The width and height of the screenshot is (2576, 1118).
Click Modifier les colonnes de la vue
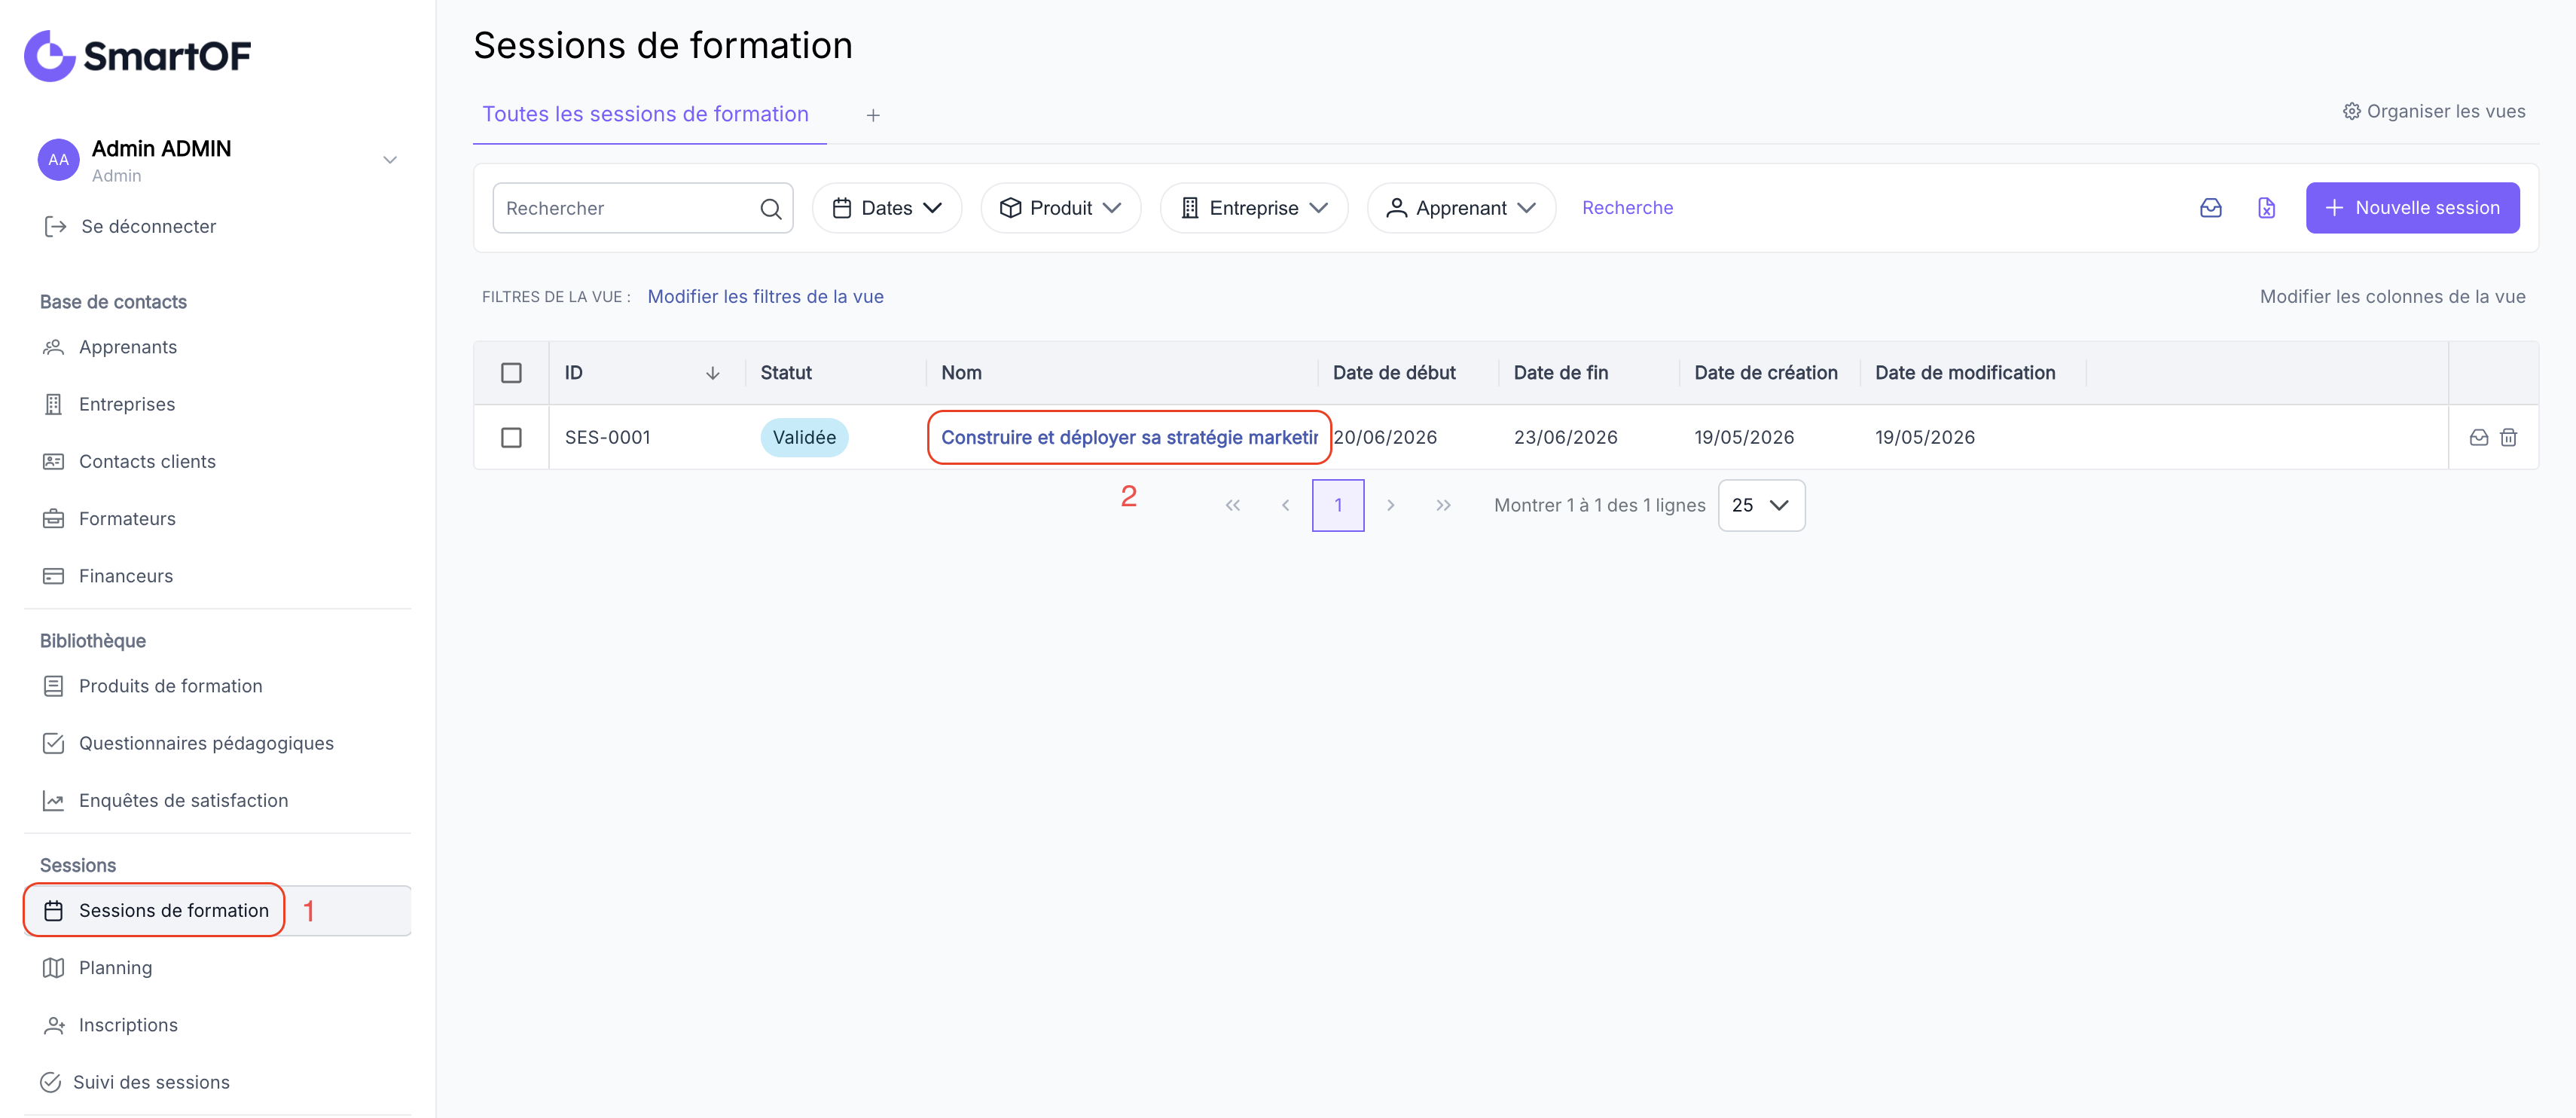click(2392, 297)
